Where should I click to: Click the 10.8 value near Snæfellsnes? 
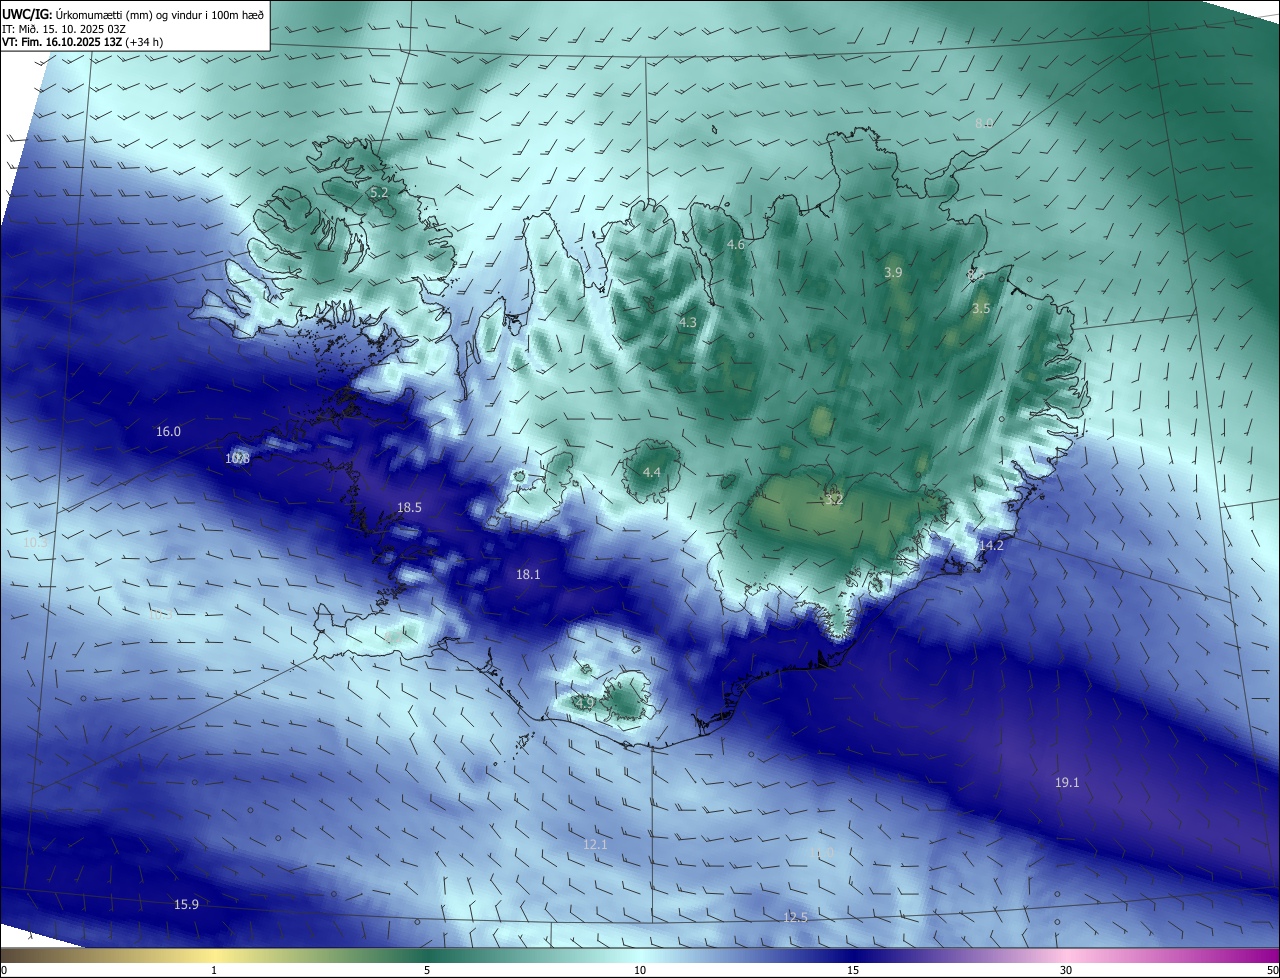coord(238,459)
